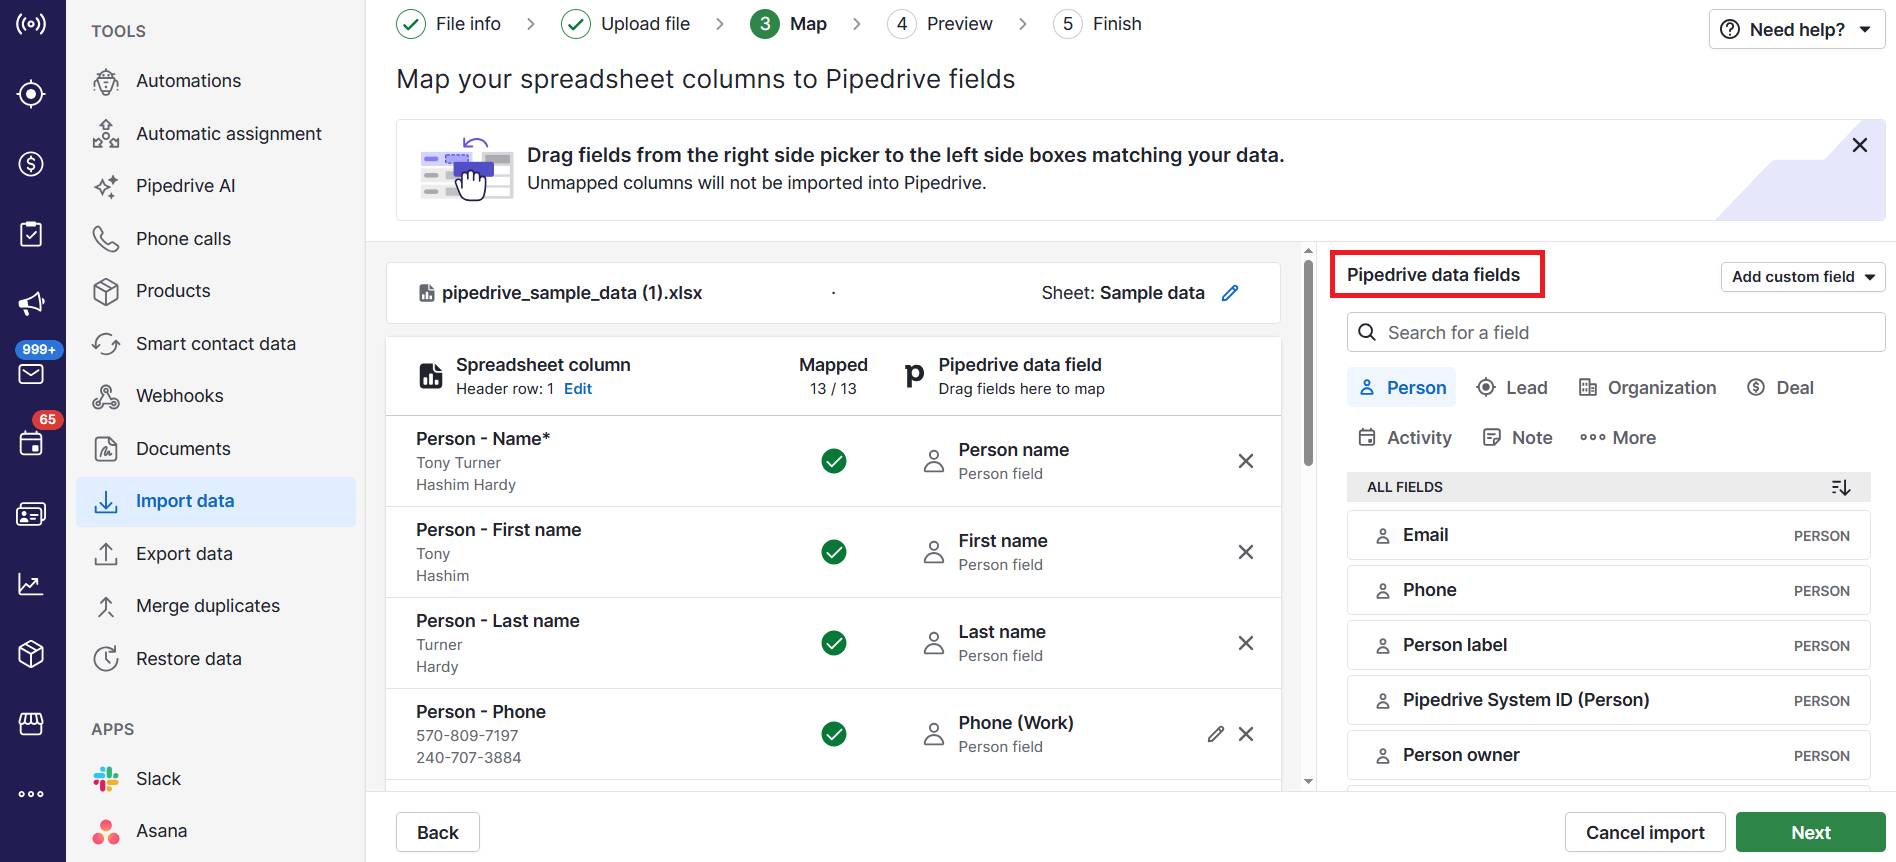Select the Pipedrive System ID (Person) field
This screenshot has height=862, width=1896.
(1609, 701)
